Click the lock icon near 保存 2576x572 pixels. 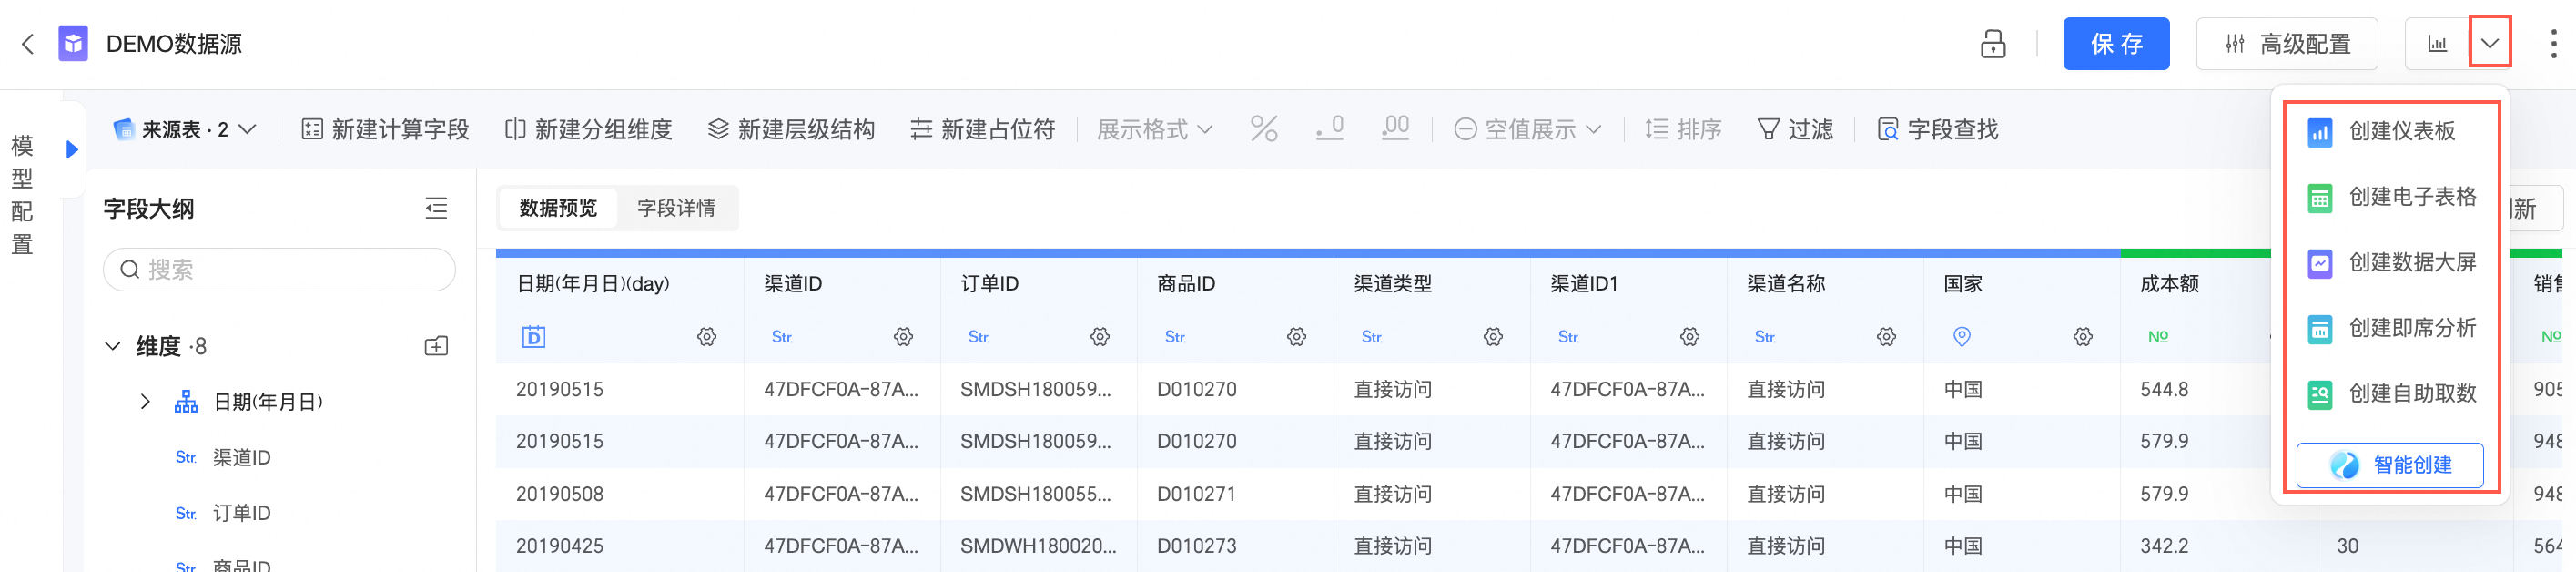(1992, 44)
